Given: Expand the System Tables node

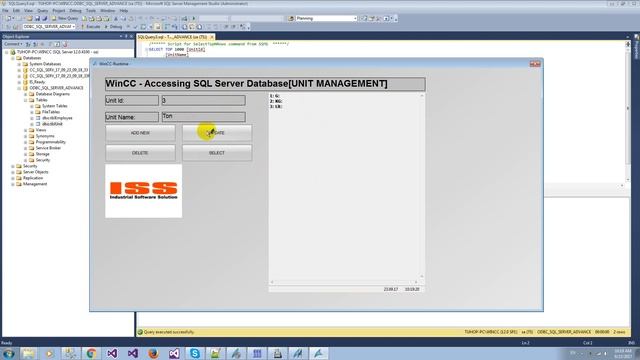Looking at the screenshot, I should [x=32, y=106].
